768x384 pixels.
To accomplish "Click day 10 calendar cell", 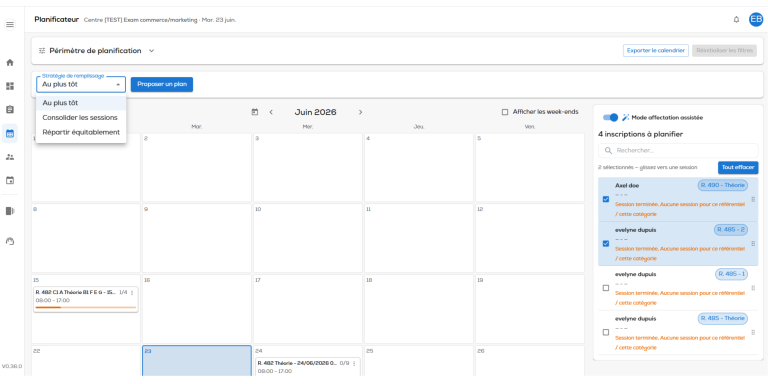I will coord(308,238).
